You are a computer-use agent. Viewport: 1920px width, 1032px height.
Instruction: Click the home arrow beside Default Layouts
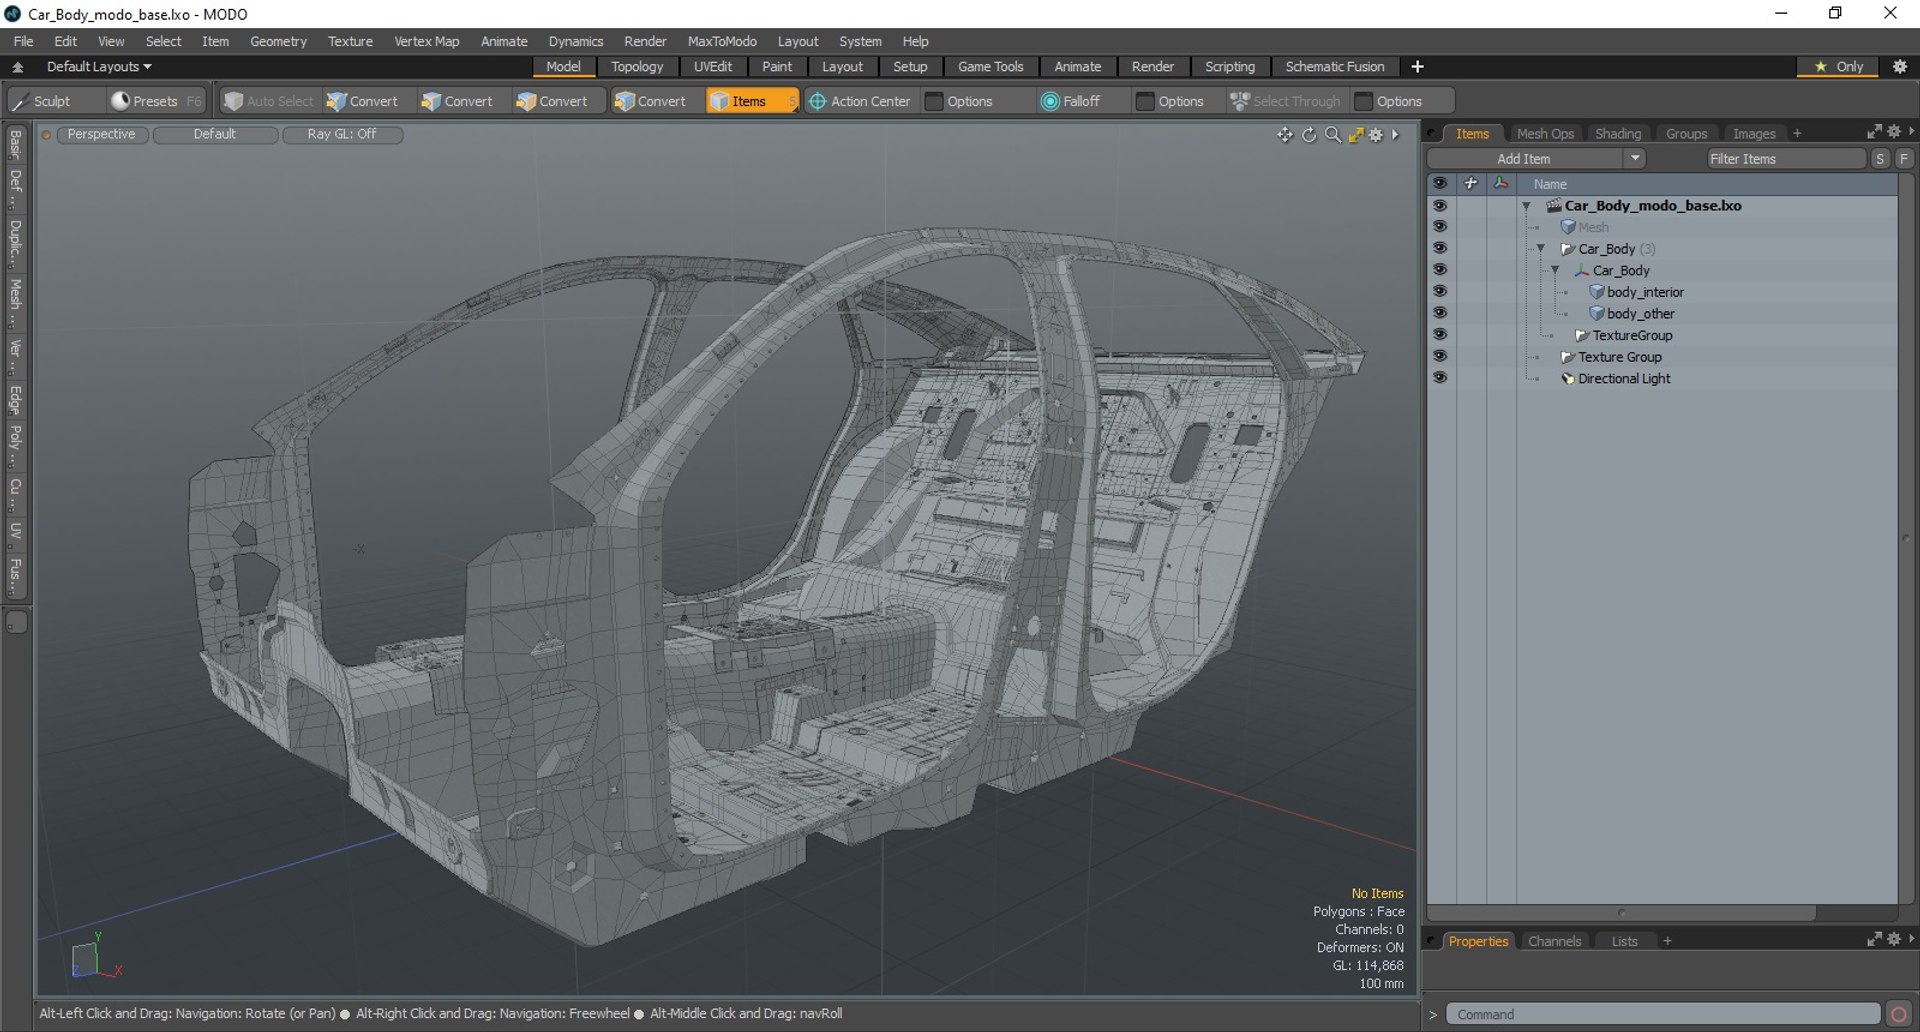coord(18,67)
